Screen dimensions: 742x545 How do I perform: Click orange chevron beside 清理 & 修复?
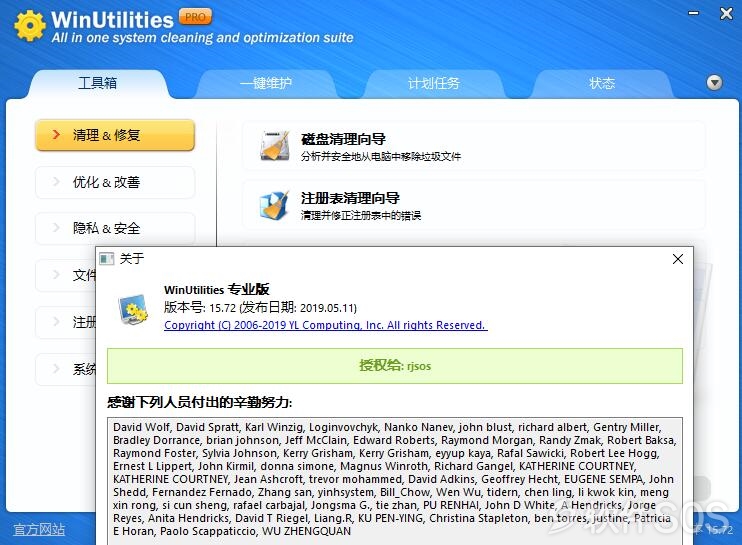point(56,134)
